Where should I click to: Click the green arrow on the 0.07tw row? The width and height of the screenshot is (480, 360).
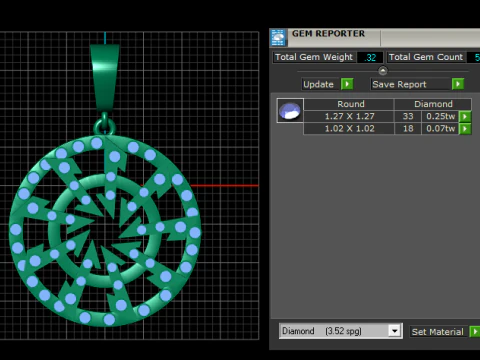[465, 129]
